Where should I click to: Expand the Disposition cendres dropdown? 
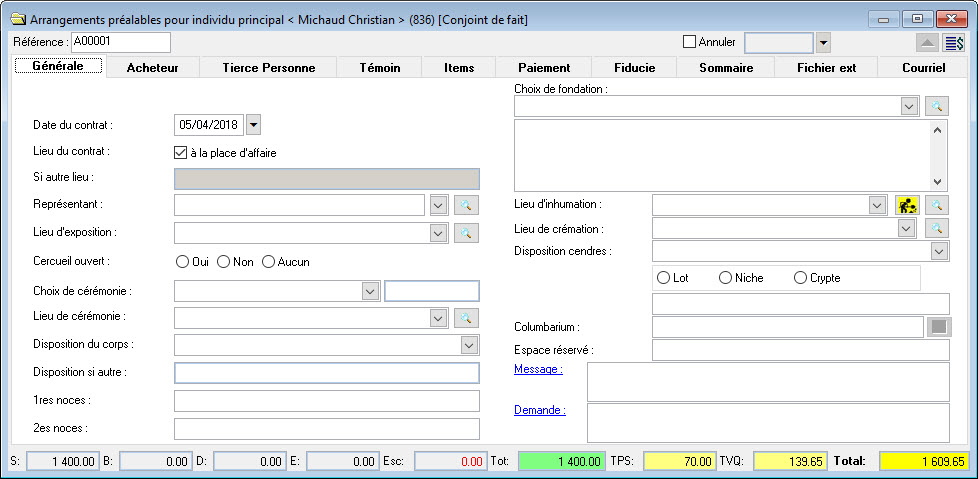click(x=938, y=251)
